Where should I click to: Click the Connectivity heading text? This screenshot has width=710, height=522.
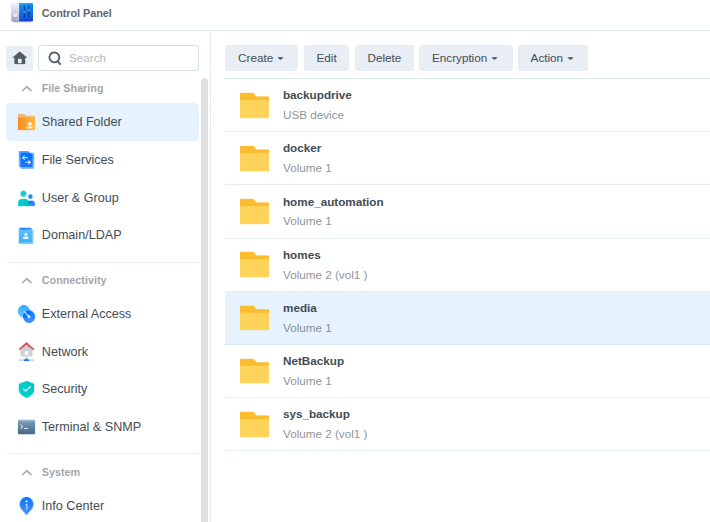[74, 281]
